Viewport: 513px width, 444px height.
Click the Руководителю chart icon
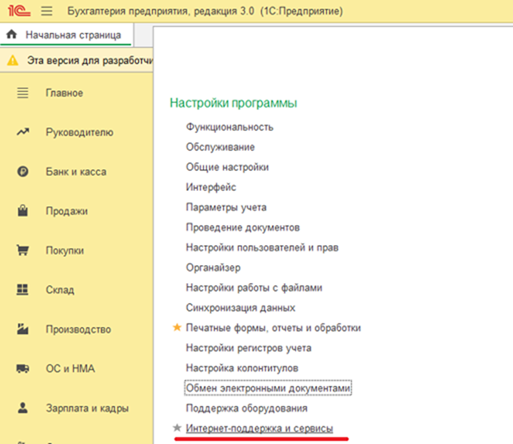point(23,132)
